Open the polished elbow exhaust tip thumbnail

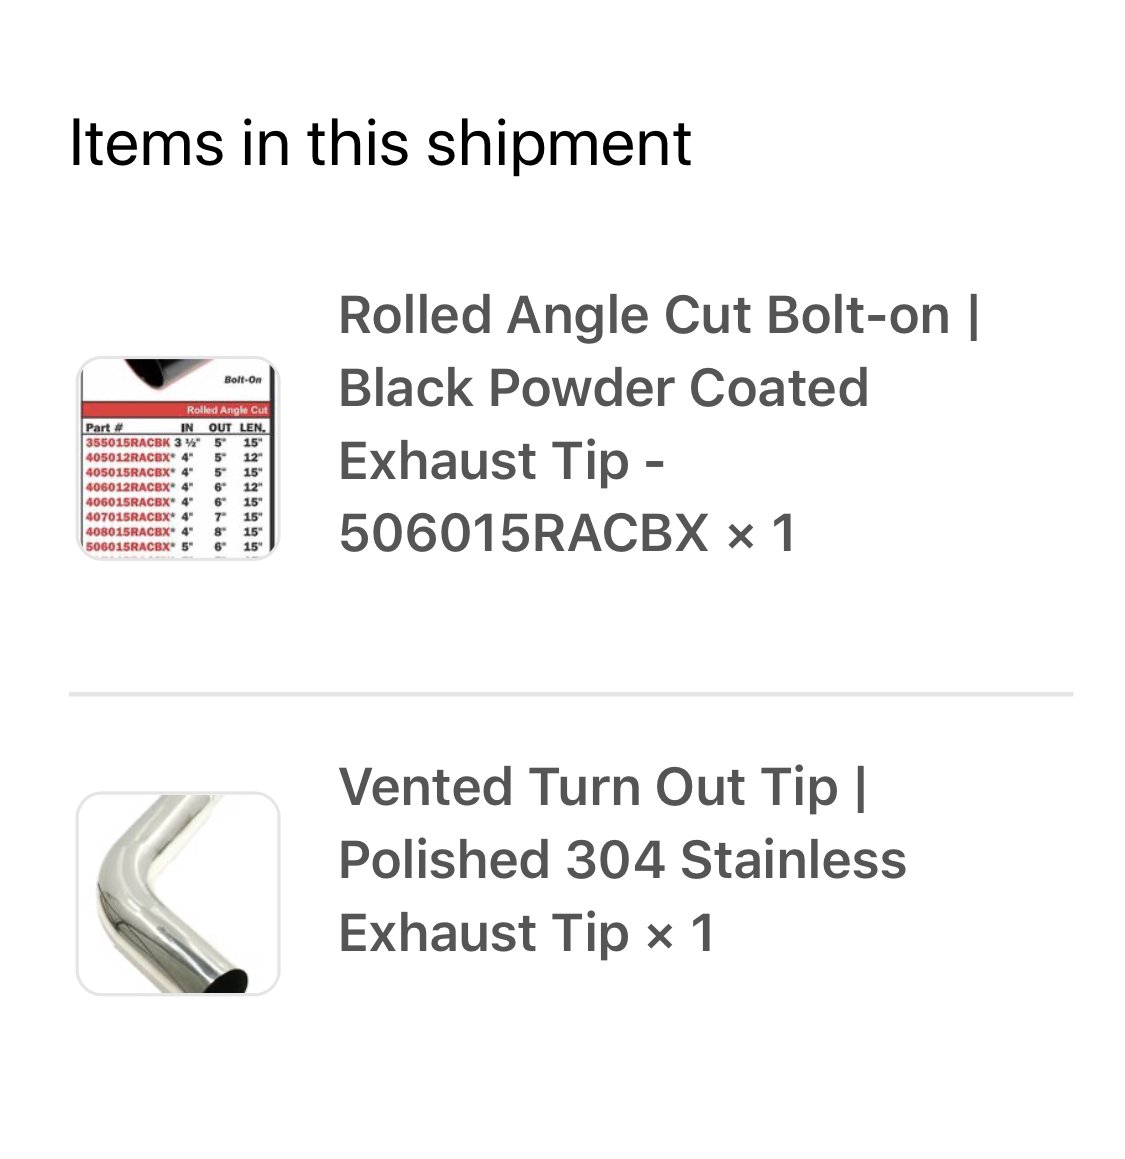[x=178, y=893]
